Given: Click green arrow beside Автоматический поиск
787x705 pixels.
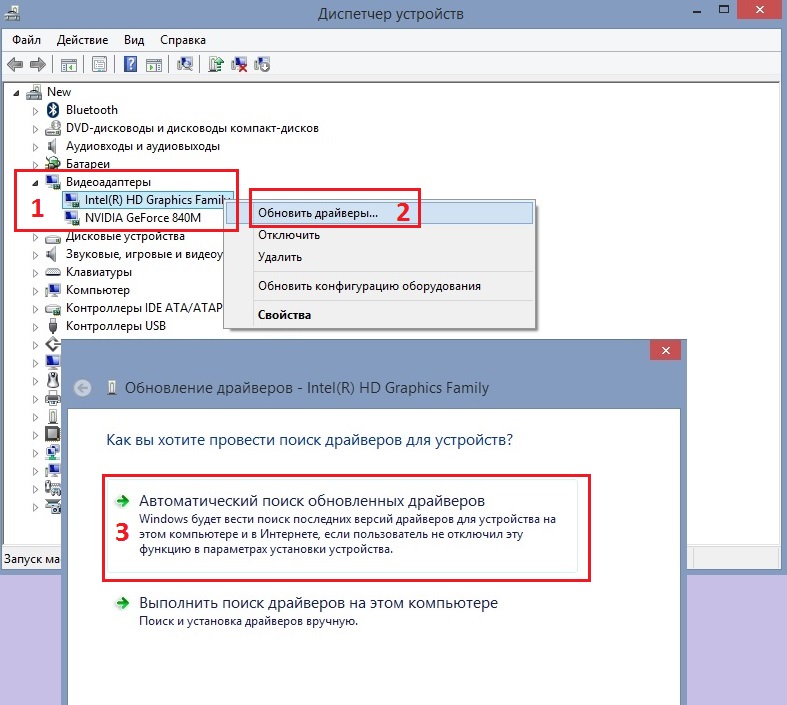Looking at the screenshot, I should 122,500.
